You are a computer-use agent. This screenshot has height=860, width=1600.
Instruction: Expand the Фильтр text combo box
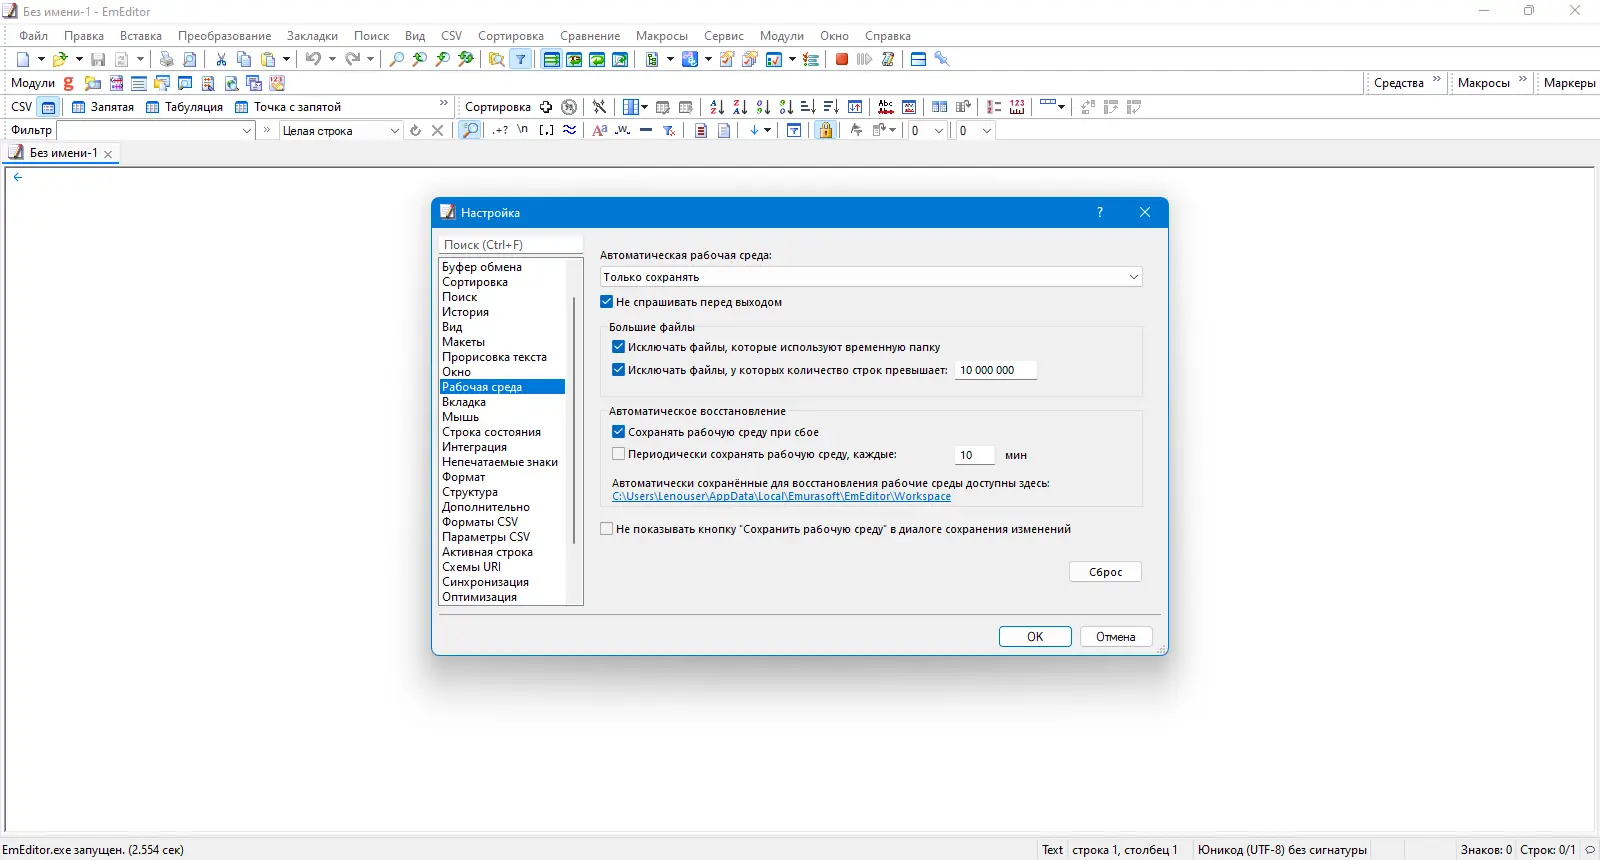click(x=156, y=131)
